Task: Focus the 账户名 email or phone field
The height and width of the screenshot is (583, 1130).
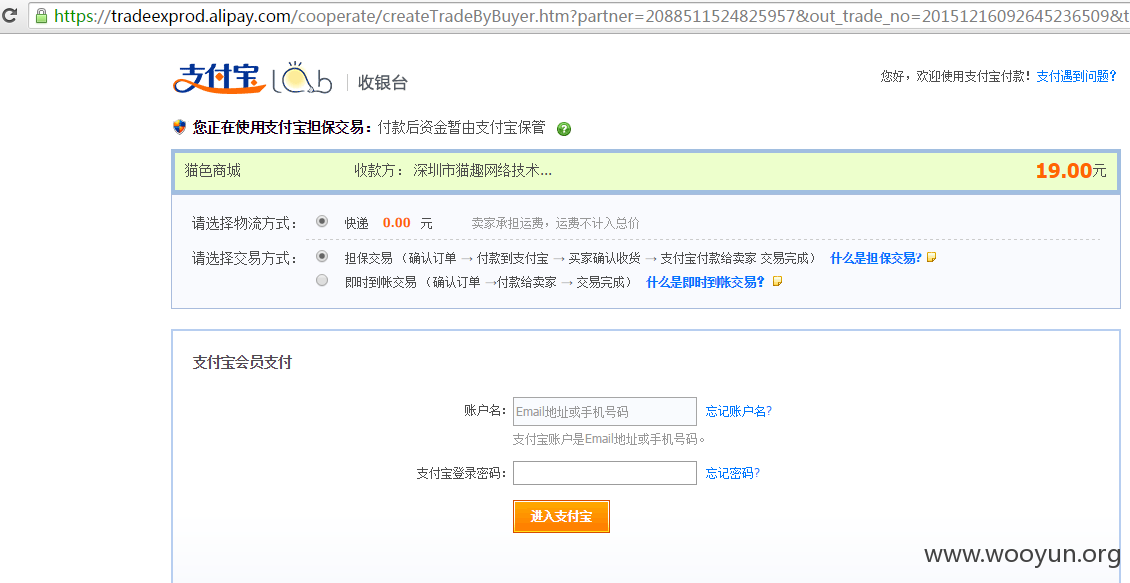Action: tap(605, 411)
